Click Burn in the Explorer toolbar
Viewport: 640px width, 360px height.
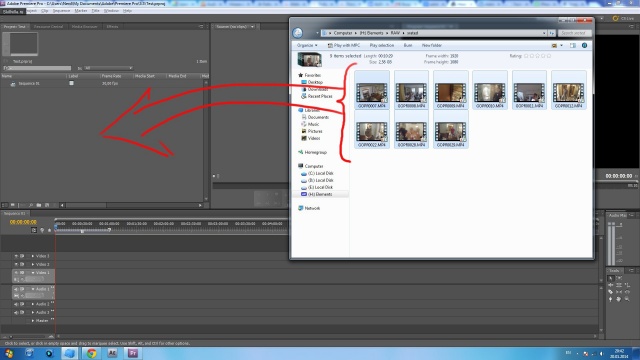click(408, 45)
